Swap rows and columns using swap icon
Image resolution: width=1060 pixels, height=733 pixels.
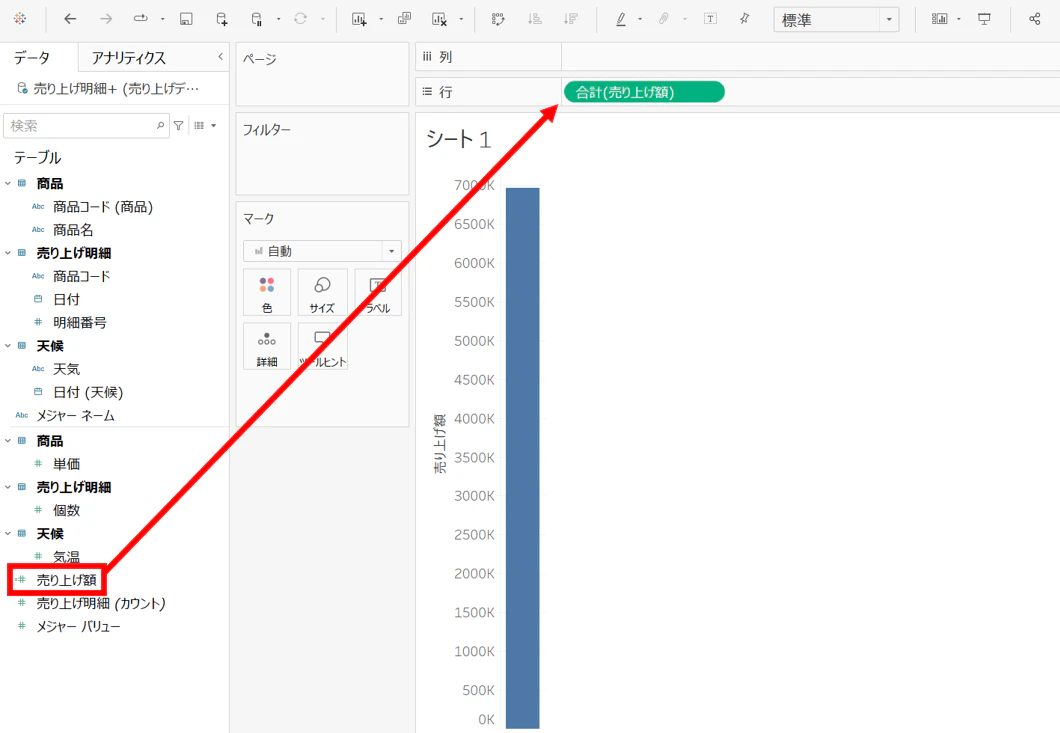pos(498,19)
